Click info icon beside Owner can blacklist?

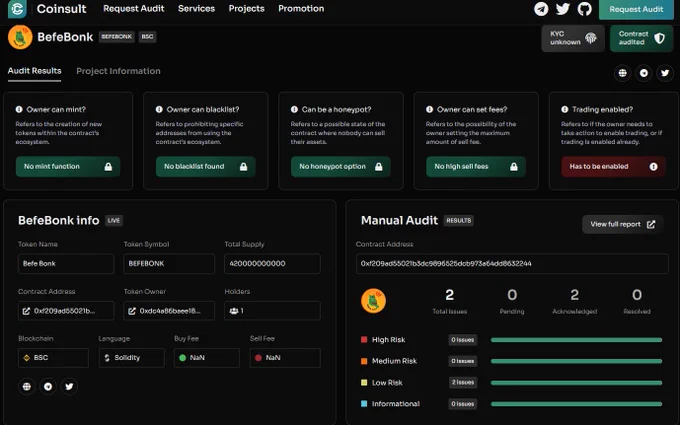(159, 109)
